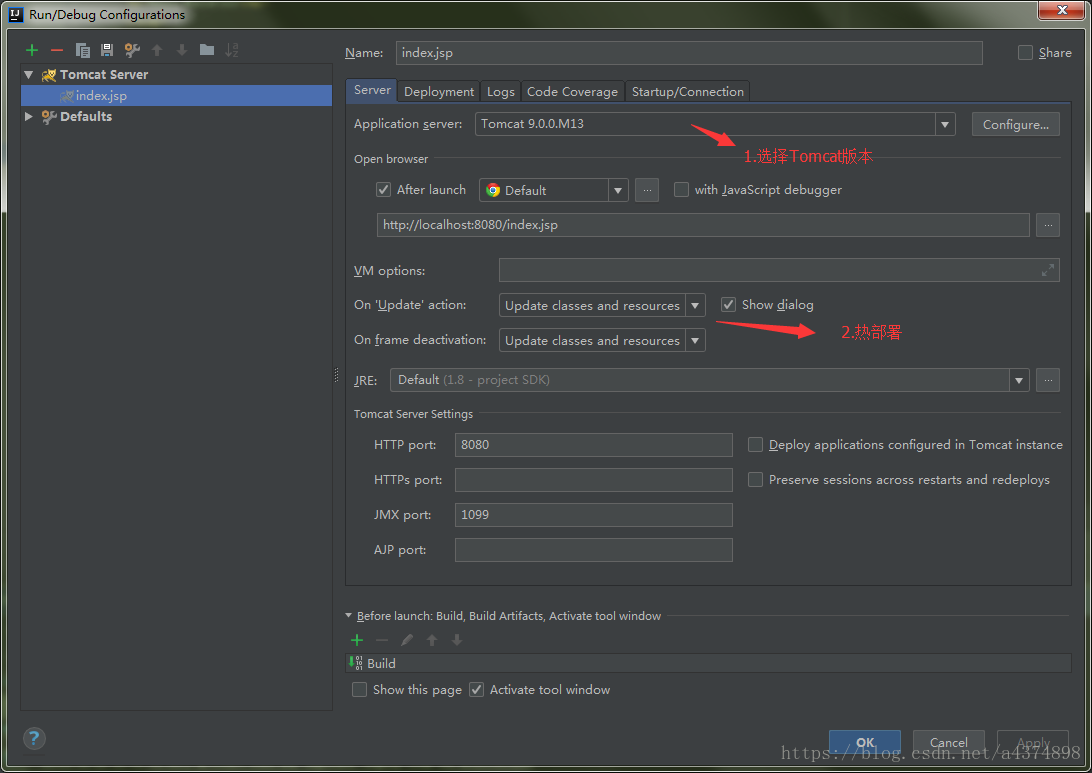Screen dimensions: 1092x773
Task: Open URL ellipsis button beside localhost address
Action: pyautogui.click(x=1048, y=225)
